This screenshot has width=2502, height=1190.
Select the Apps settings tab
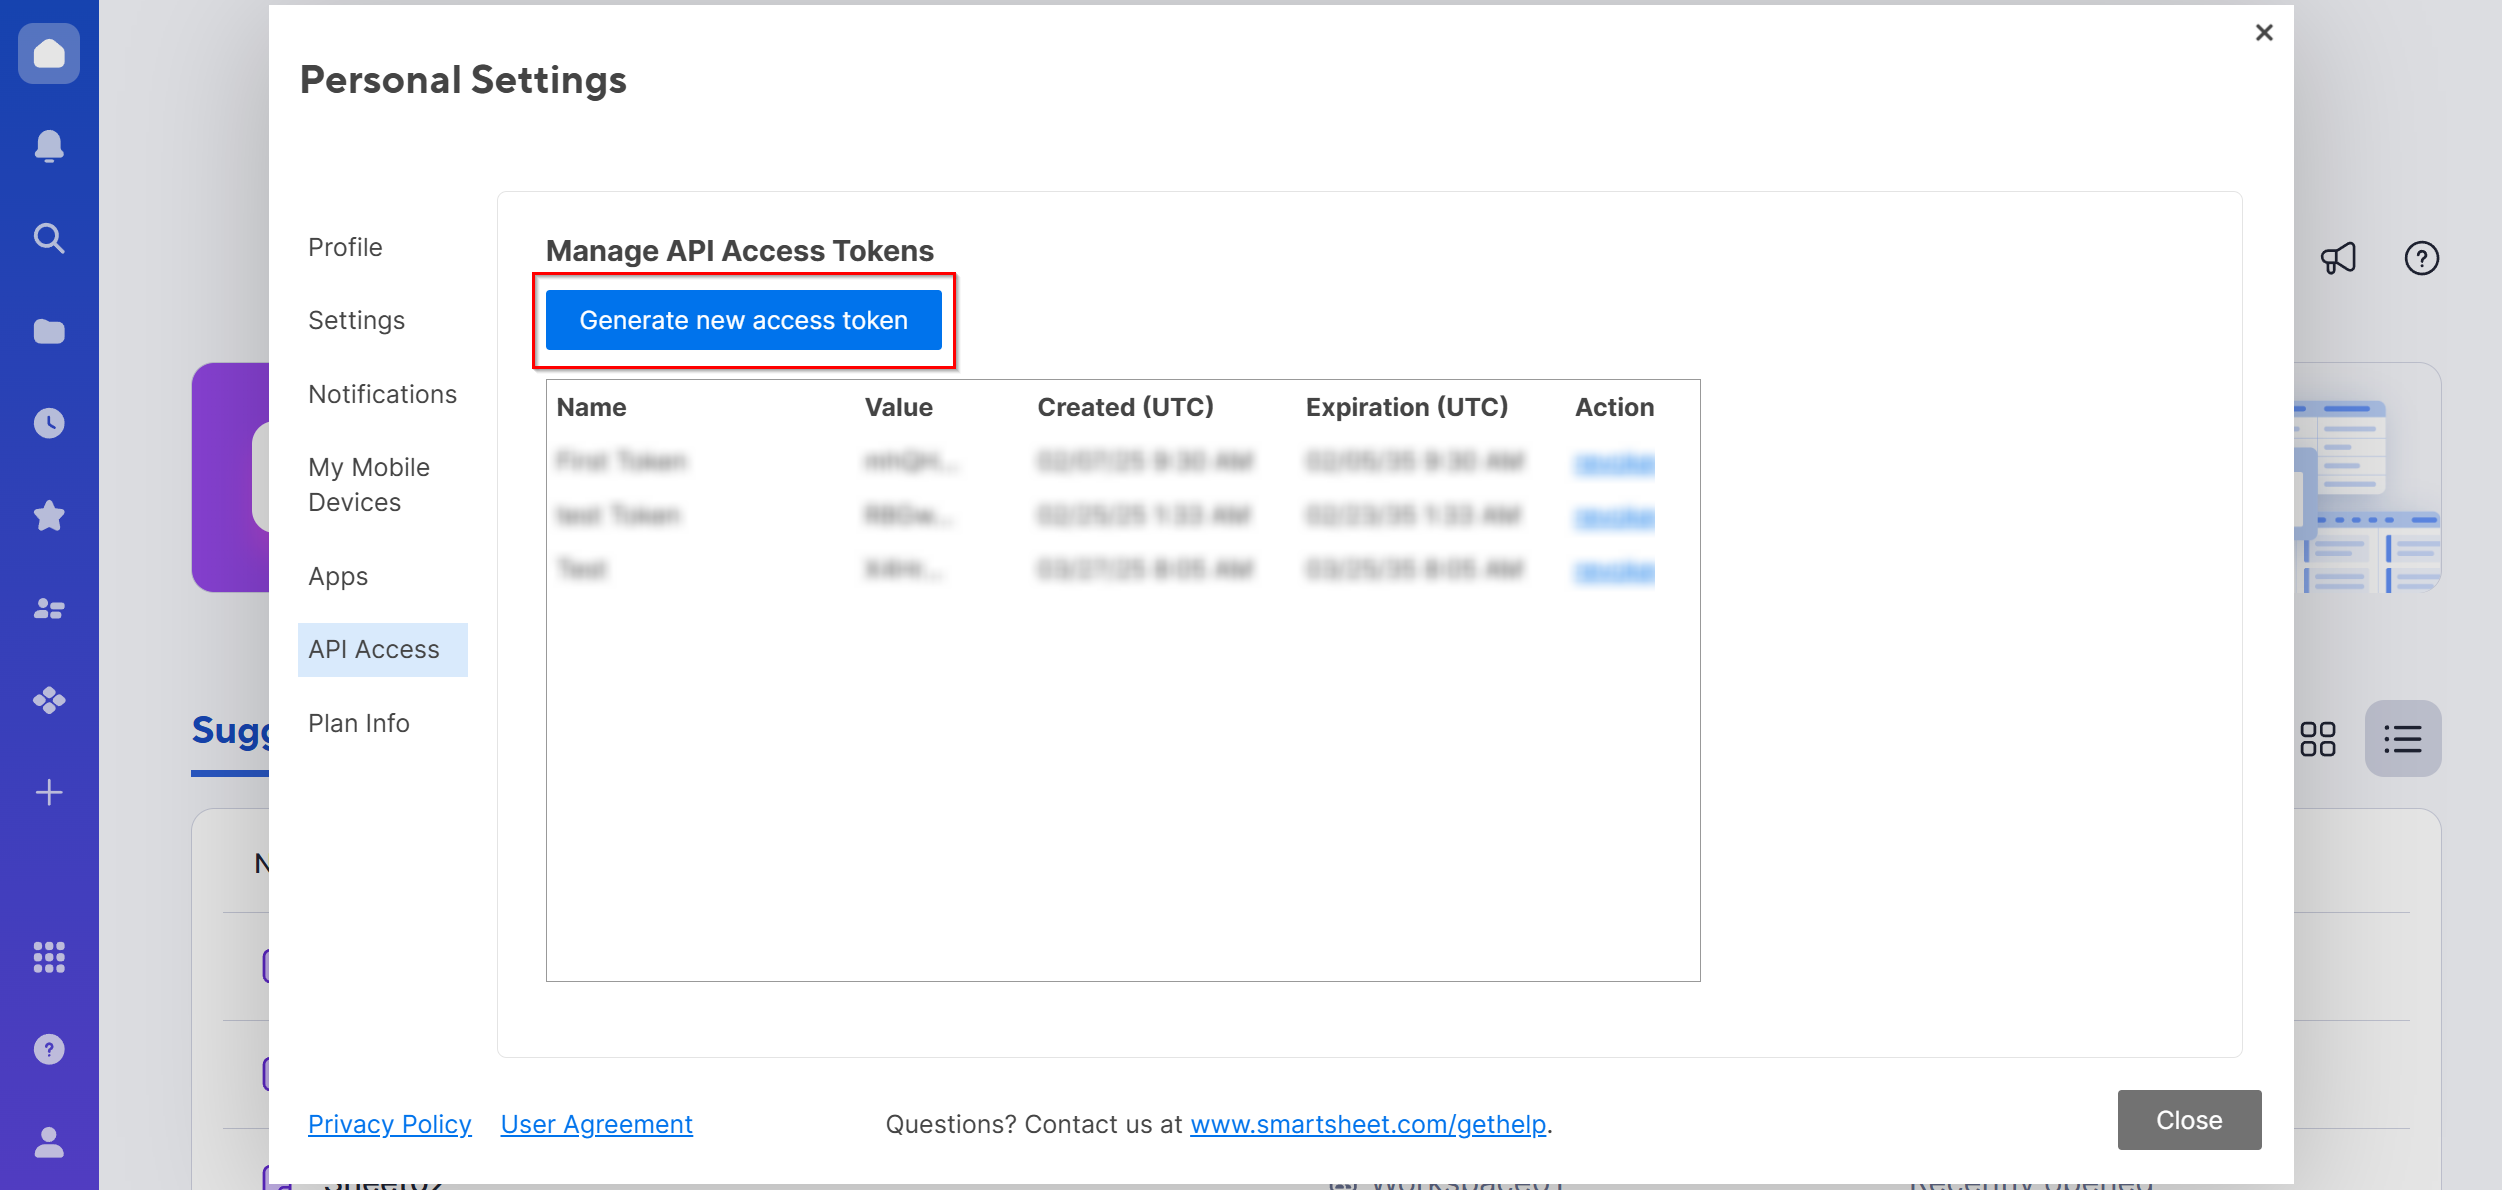click(x=337, y=576)
